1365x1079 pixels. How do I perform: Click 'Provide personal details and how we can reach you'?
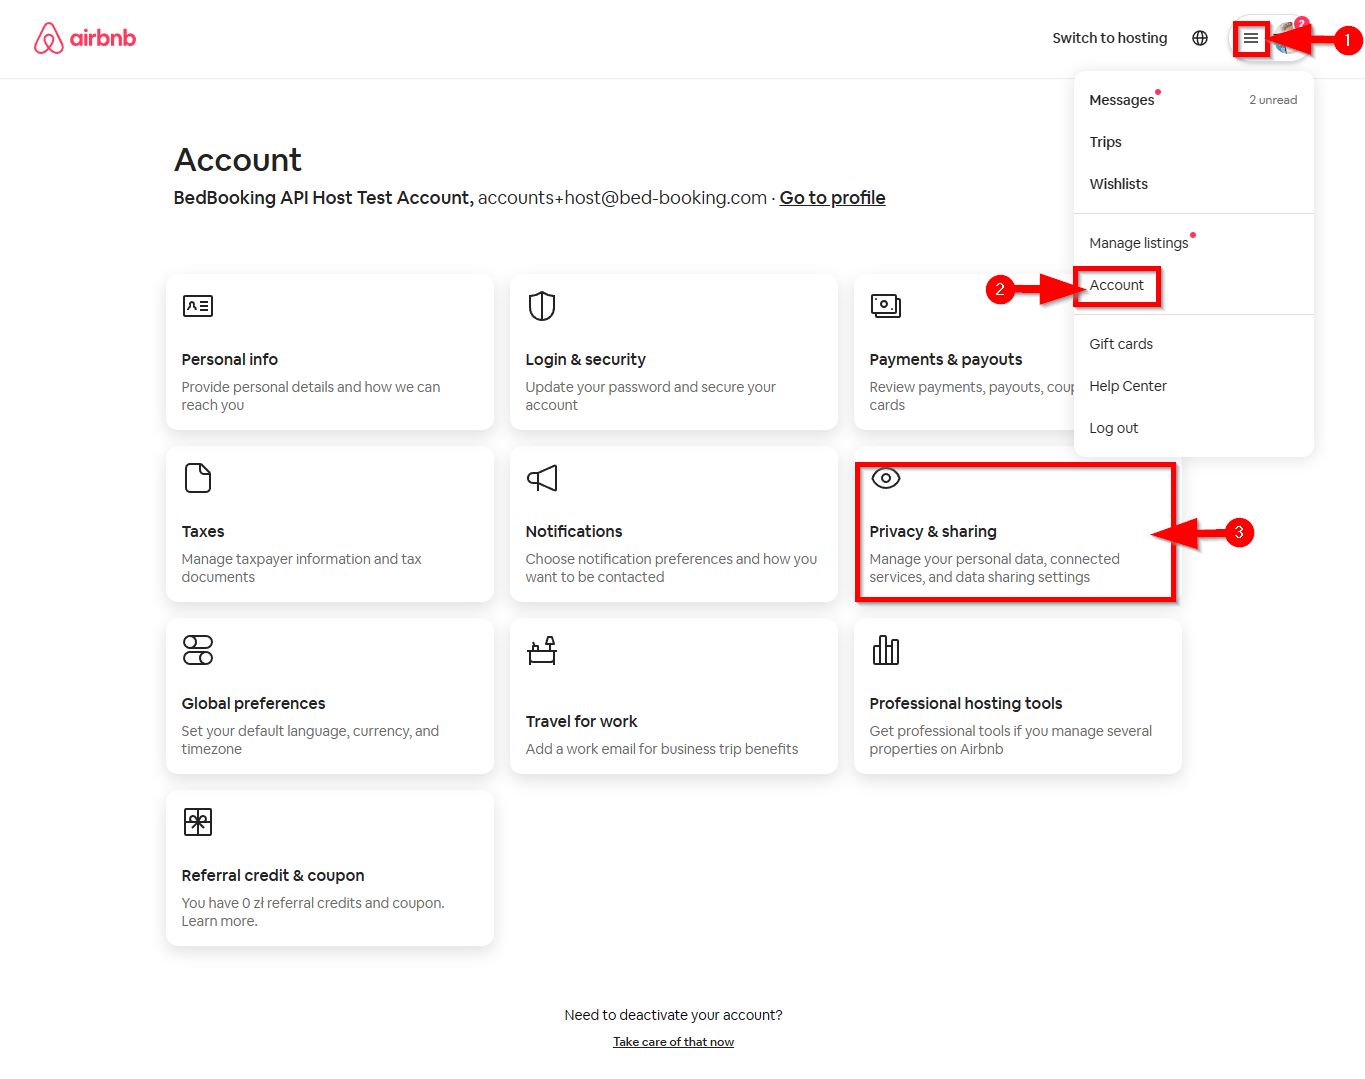pos(310,396)
